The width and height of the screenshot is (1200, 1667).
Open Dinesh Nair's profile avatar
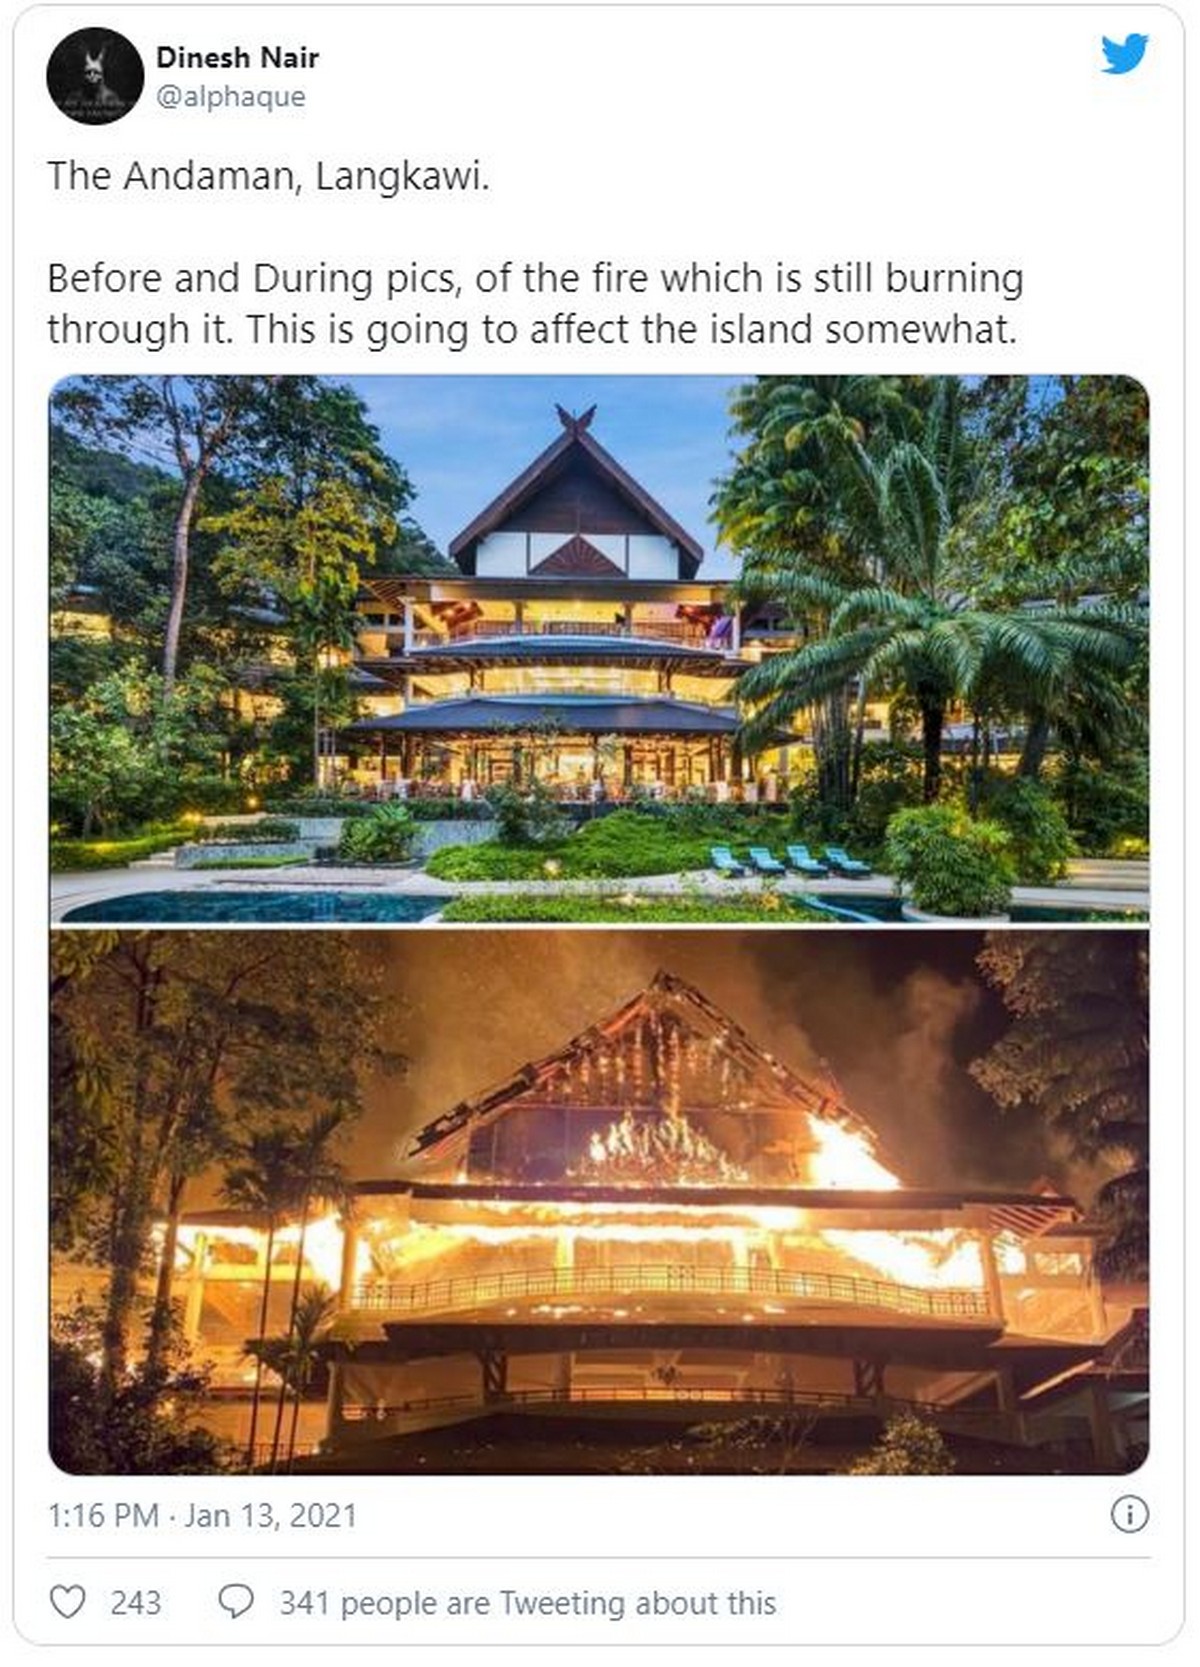pos(95,76)
